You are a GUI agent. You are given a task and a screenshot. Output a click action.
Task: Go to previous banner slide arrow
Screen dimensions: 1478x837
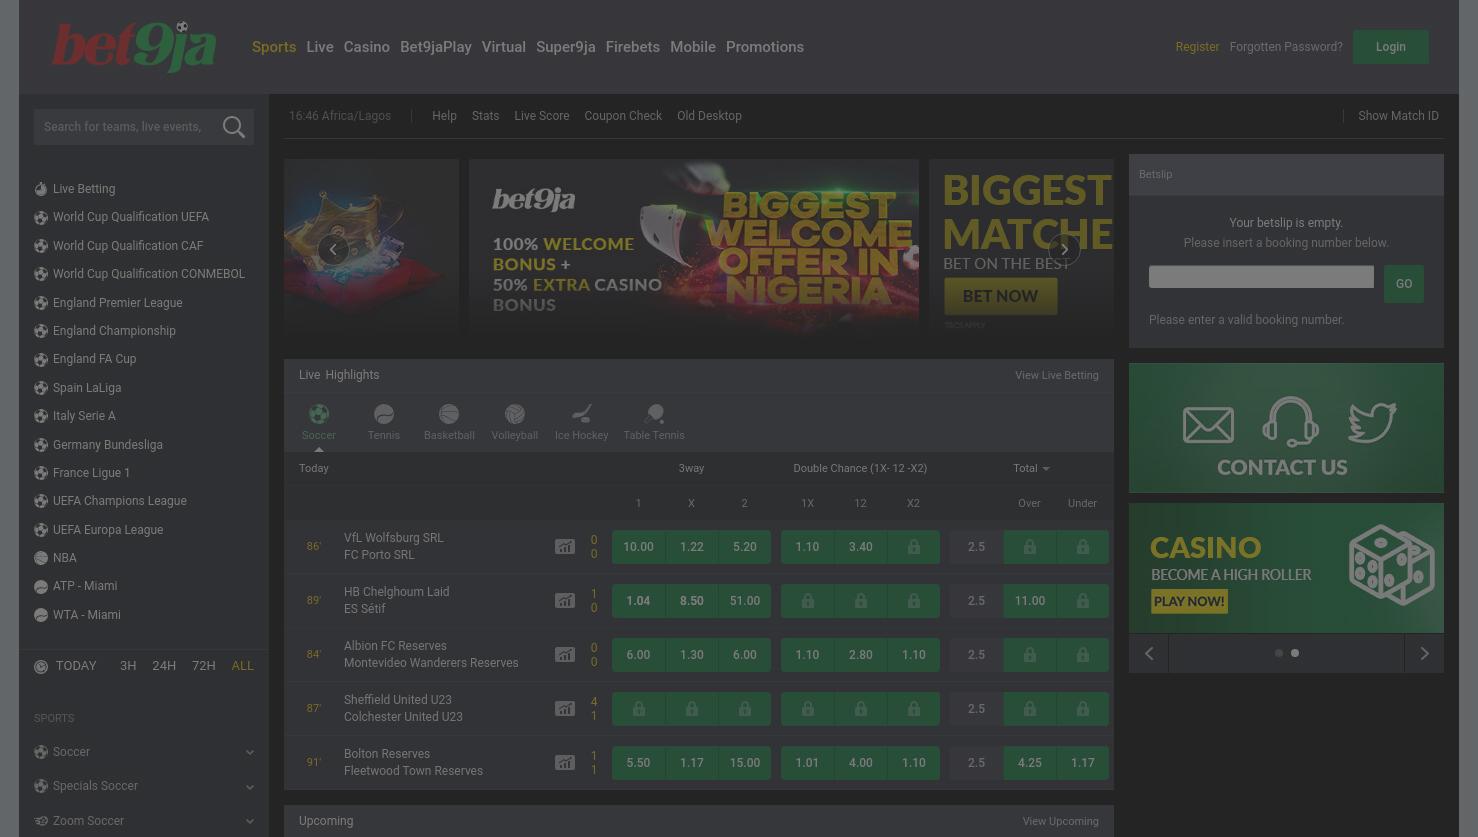(333, 250)
